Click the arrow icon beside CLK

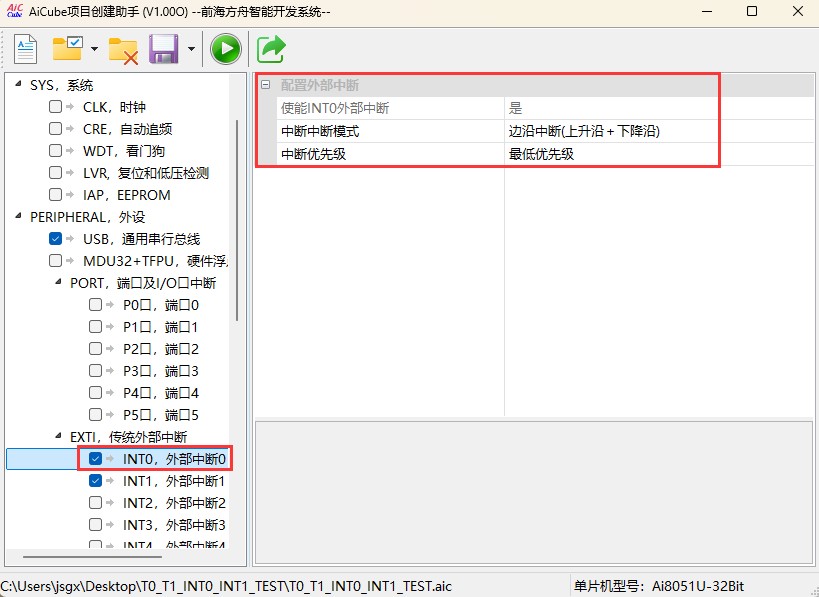click(70, 107)
